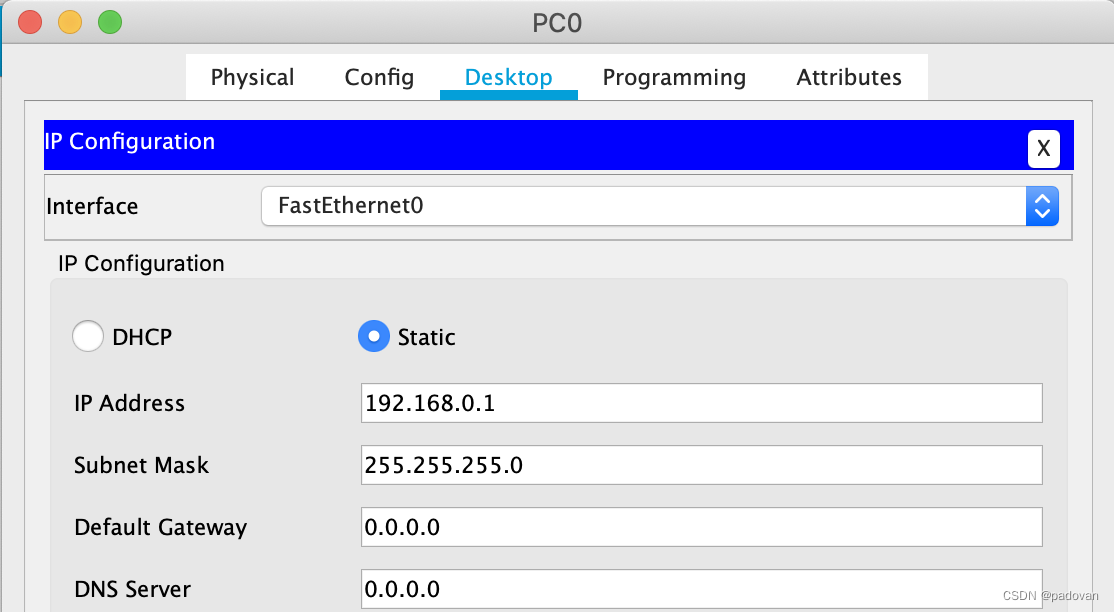Click the Static label text
The width and height of the screenshot is (1114, 612).
426,337
